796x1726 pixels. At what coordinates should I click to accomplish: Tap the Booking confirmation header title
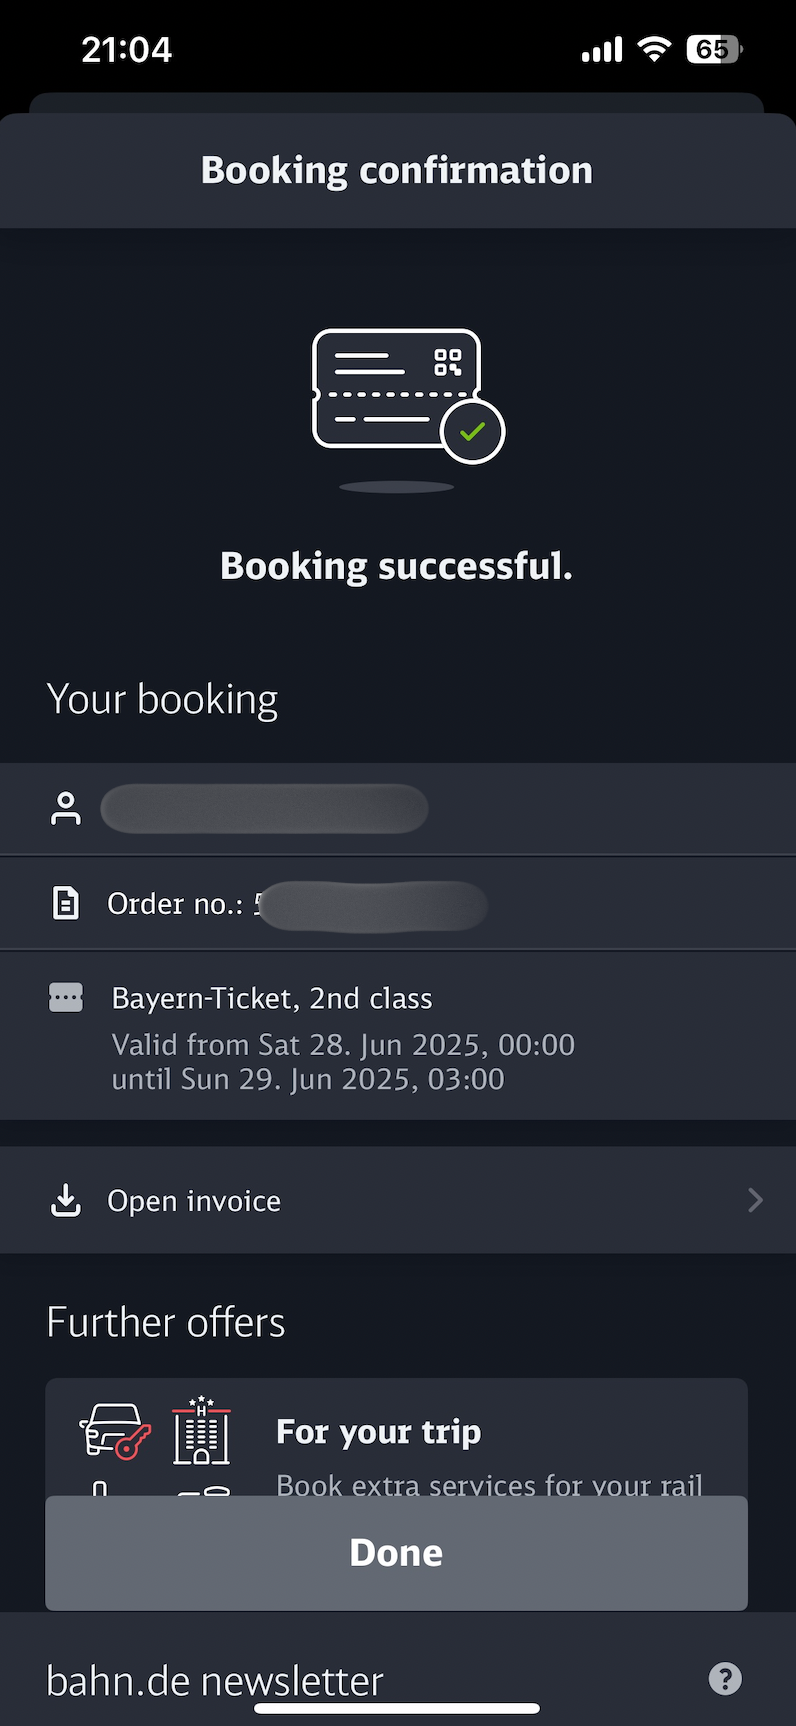click(397, 170)
